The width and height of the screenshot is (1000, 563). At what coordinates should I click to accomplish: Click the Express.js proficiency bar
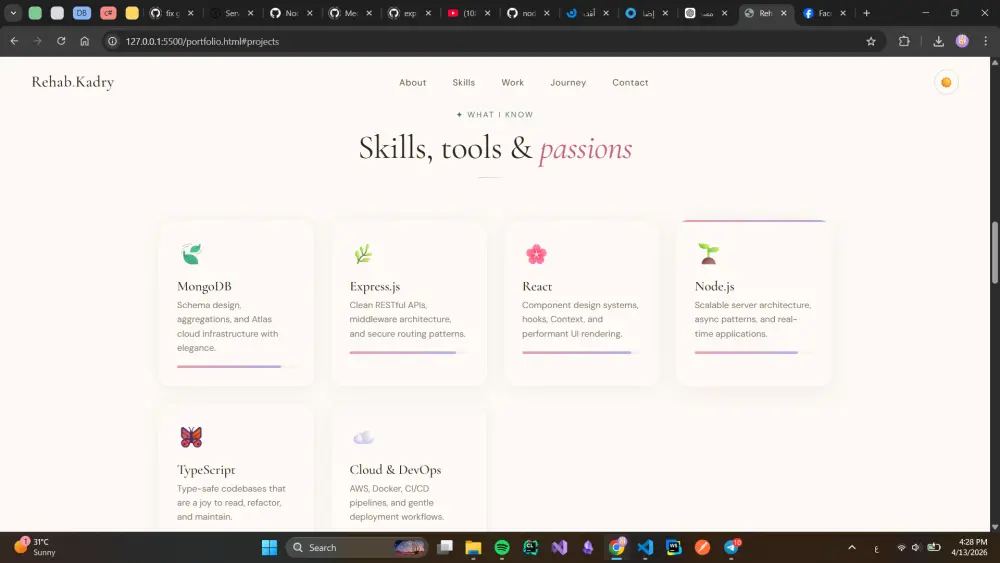(409, 353)
